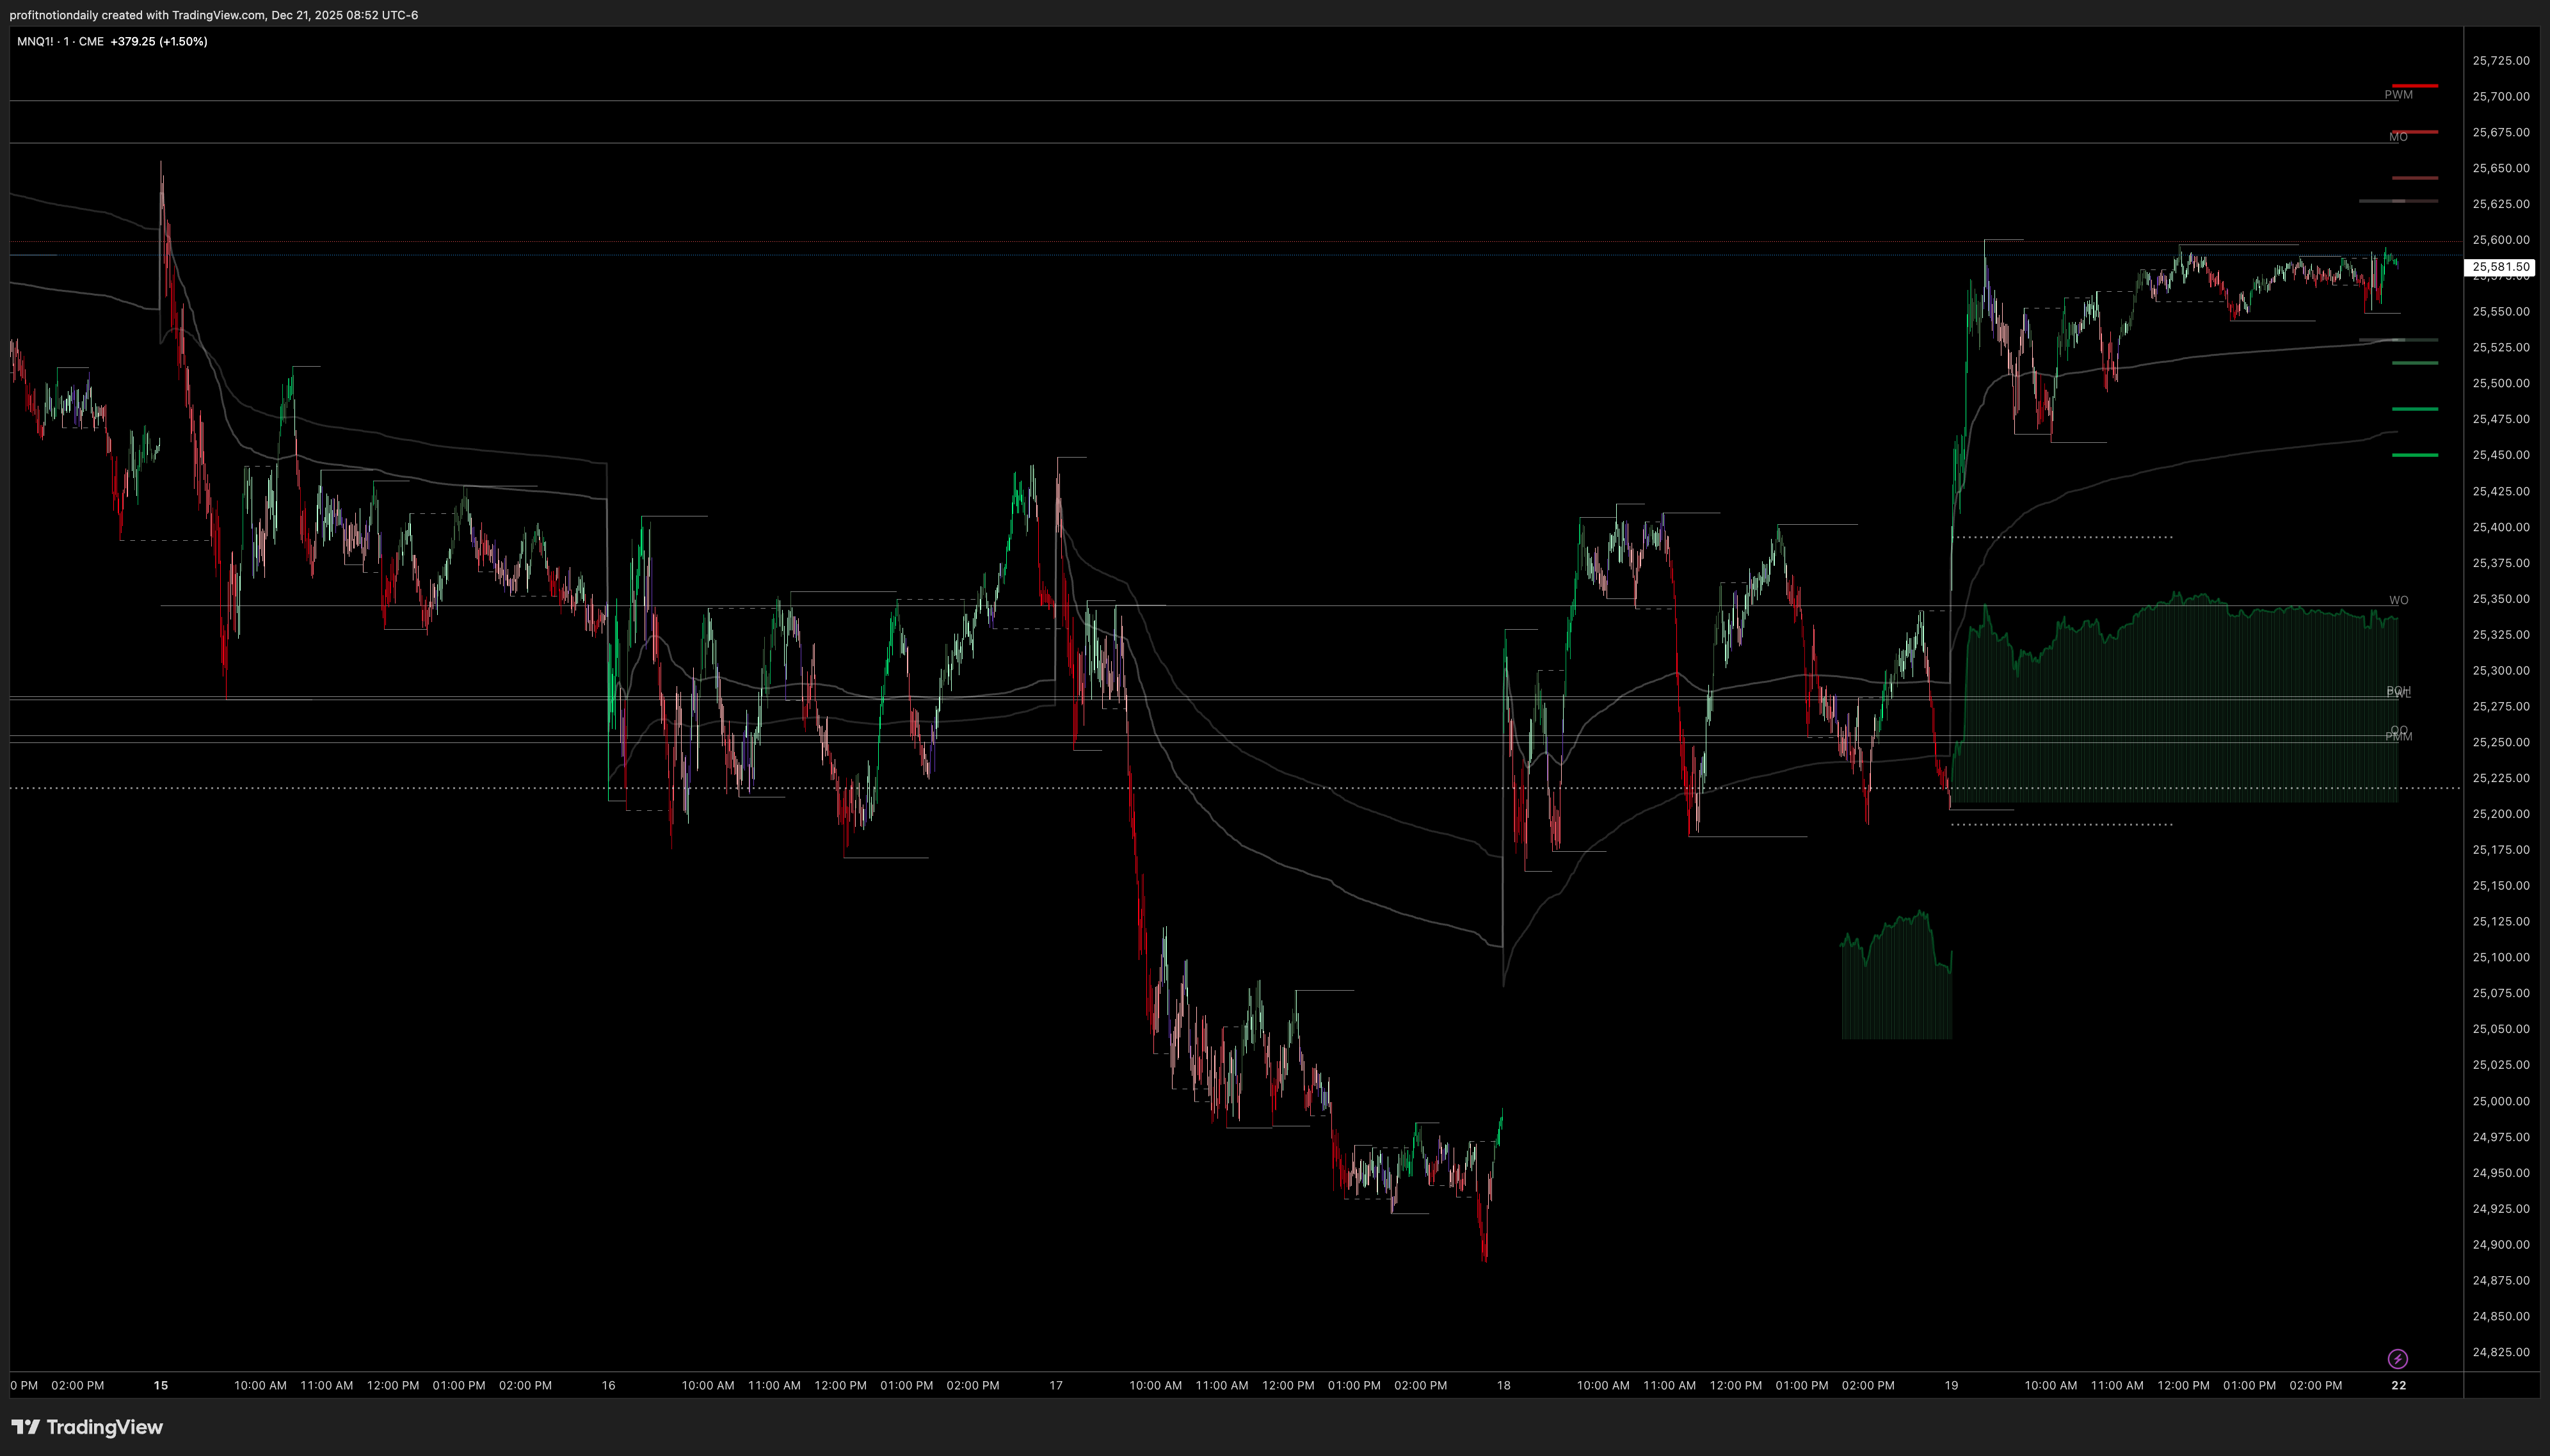Click the purple lightning bolt icon

coord(2397,1358)
